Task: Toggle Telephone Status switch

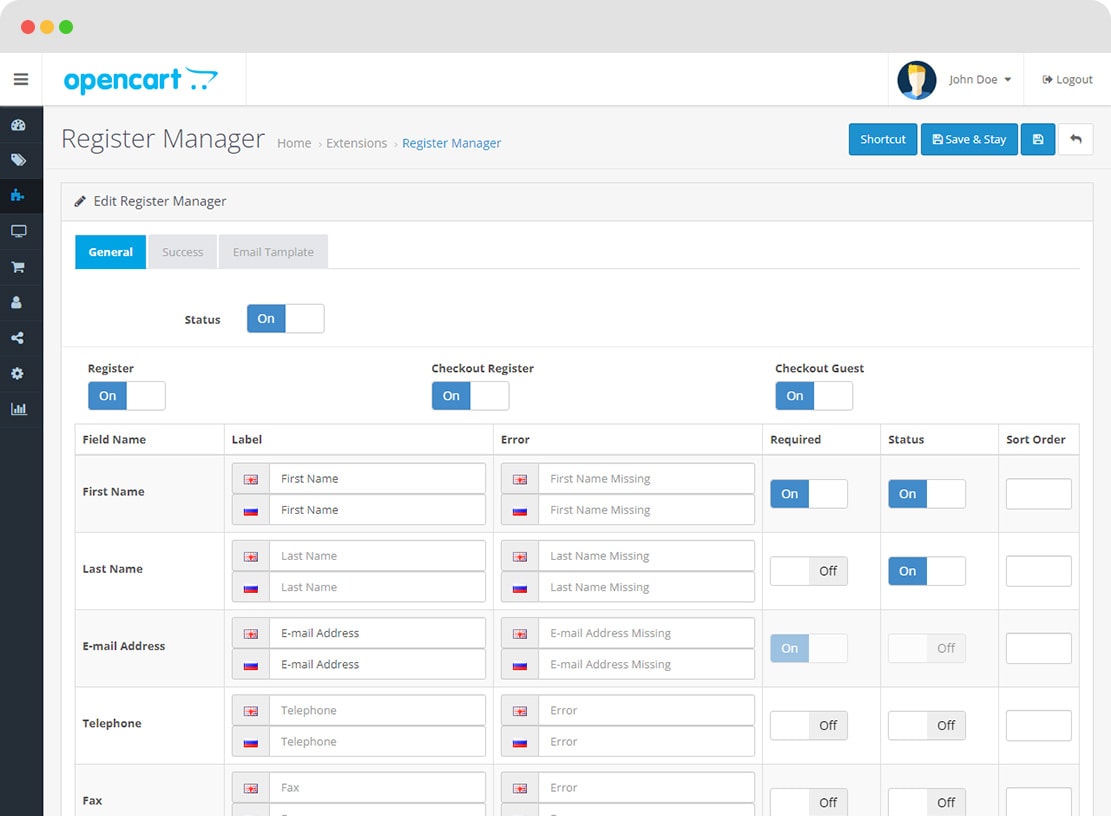Action: [927, 725]
